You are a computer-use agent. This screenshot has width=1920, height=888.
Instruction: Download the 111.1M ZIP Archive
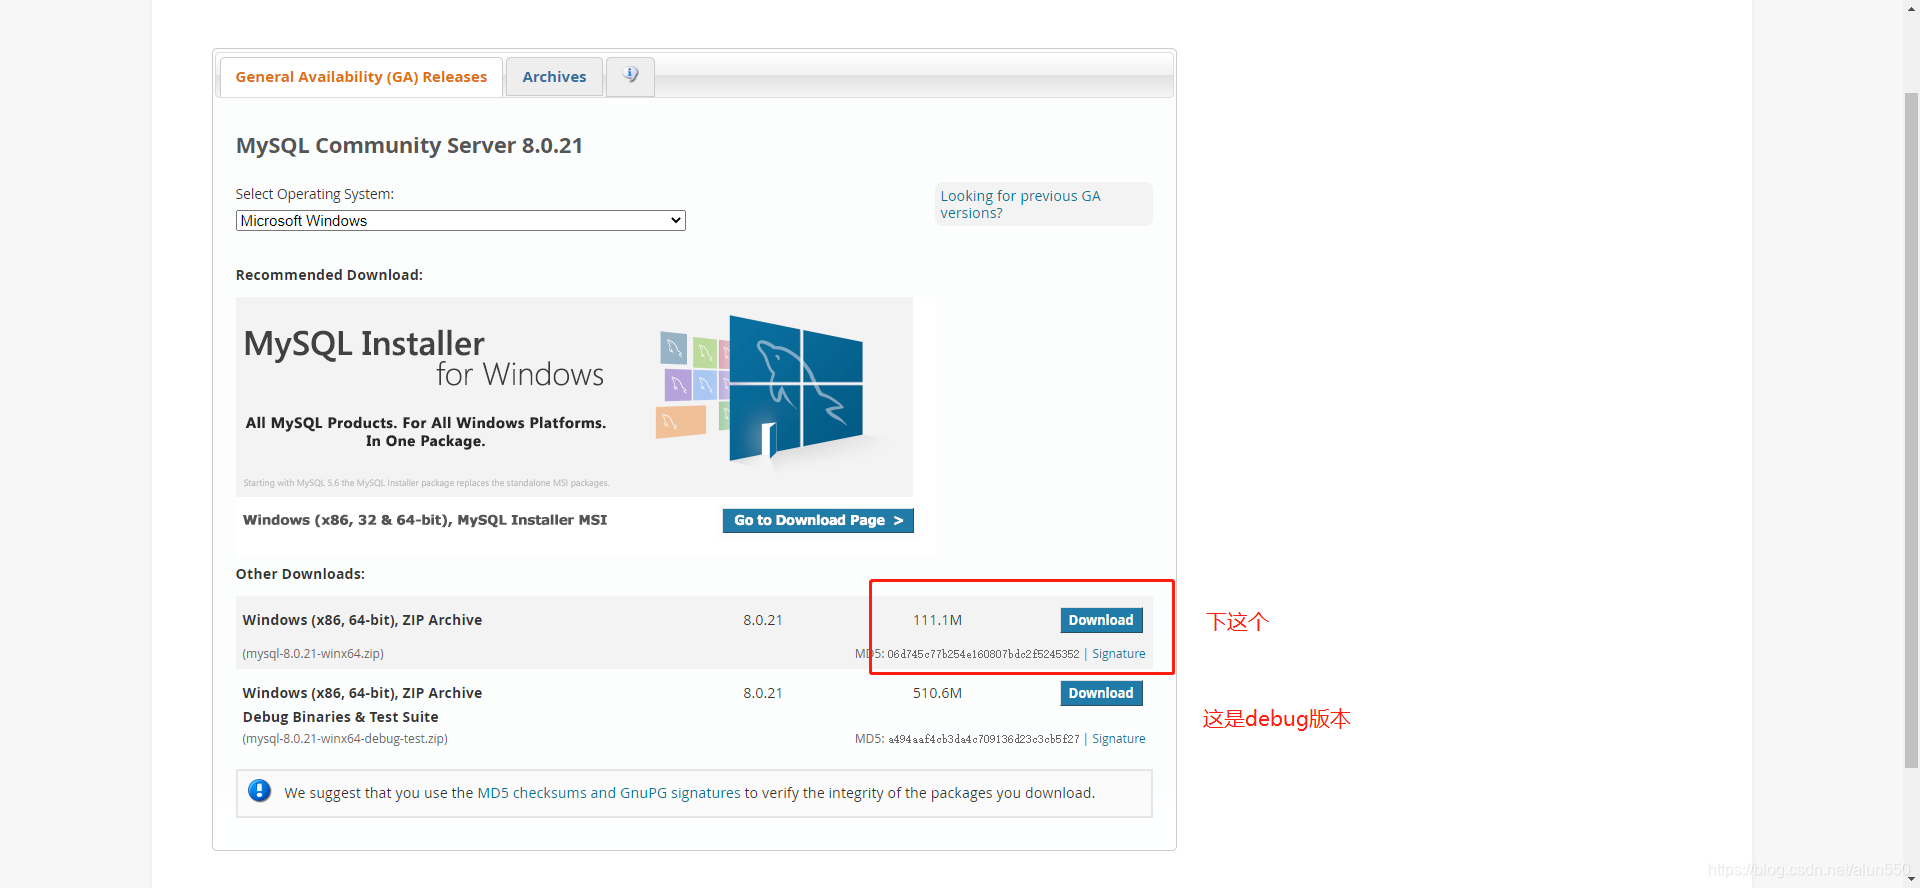tap(1101, 620)
